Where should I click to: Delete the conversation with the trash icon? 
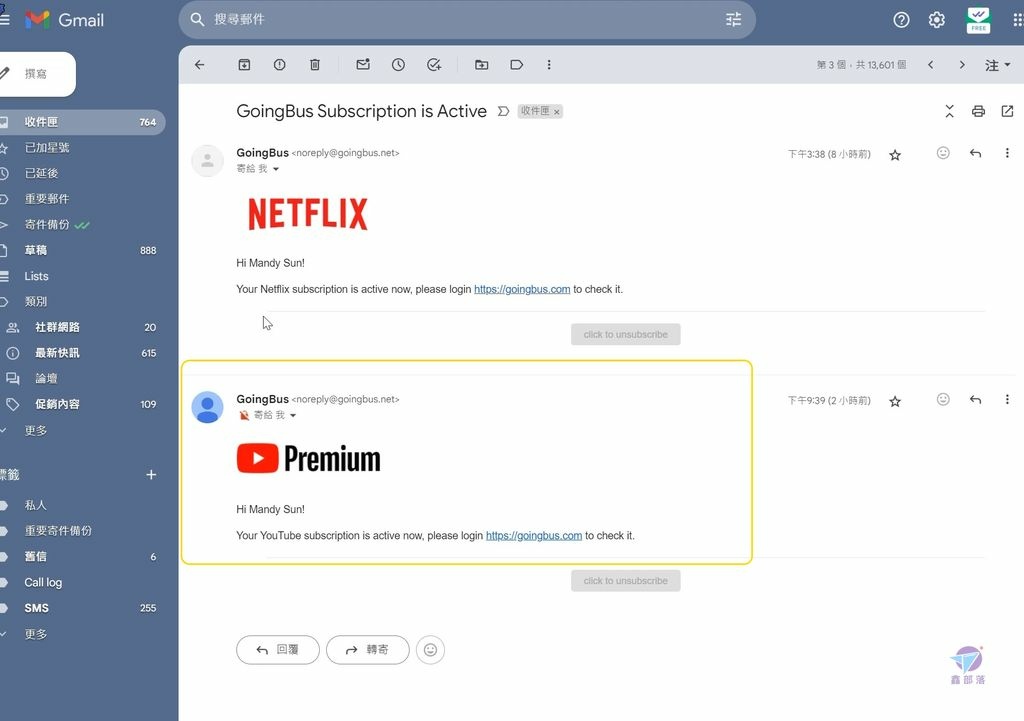click(x=315, y=65)
